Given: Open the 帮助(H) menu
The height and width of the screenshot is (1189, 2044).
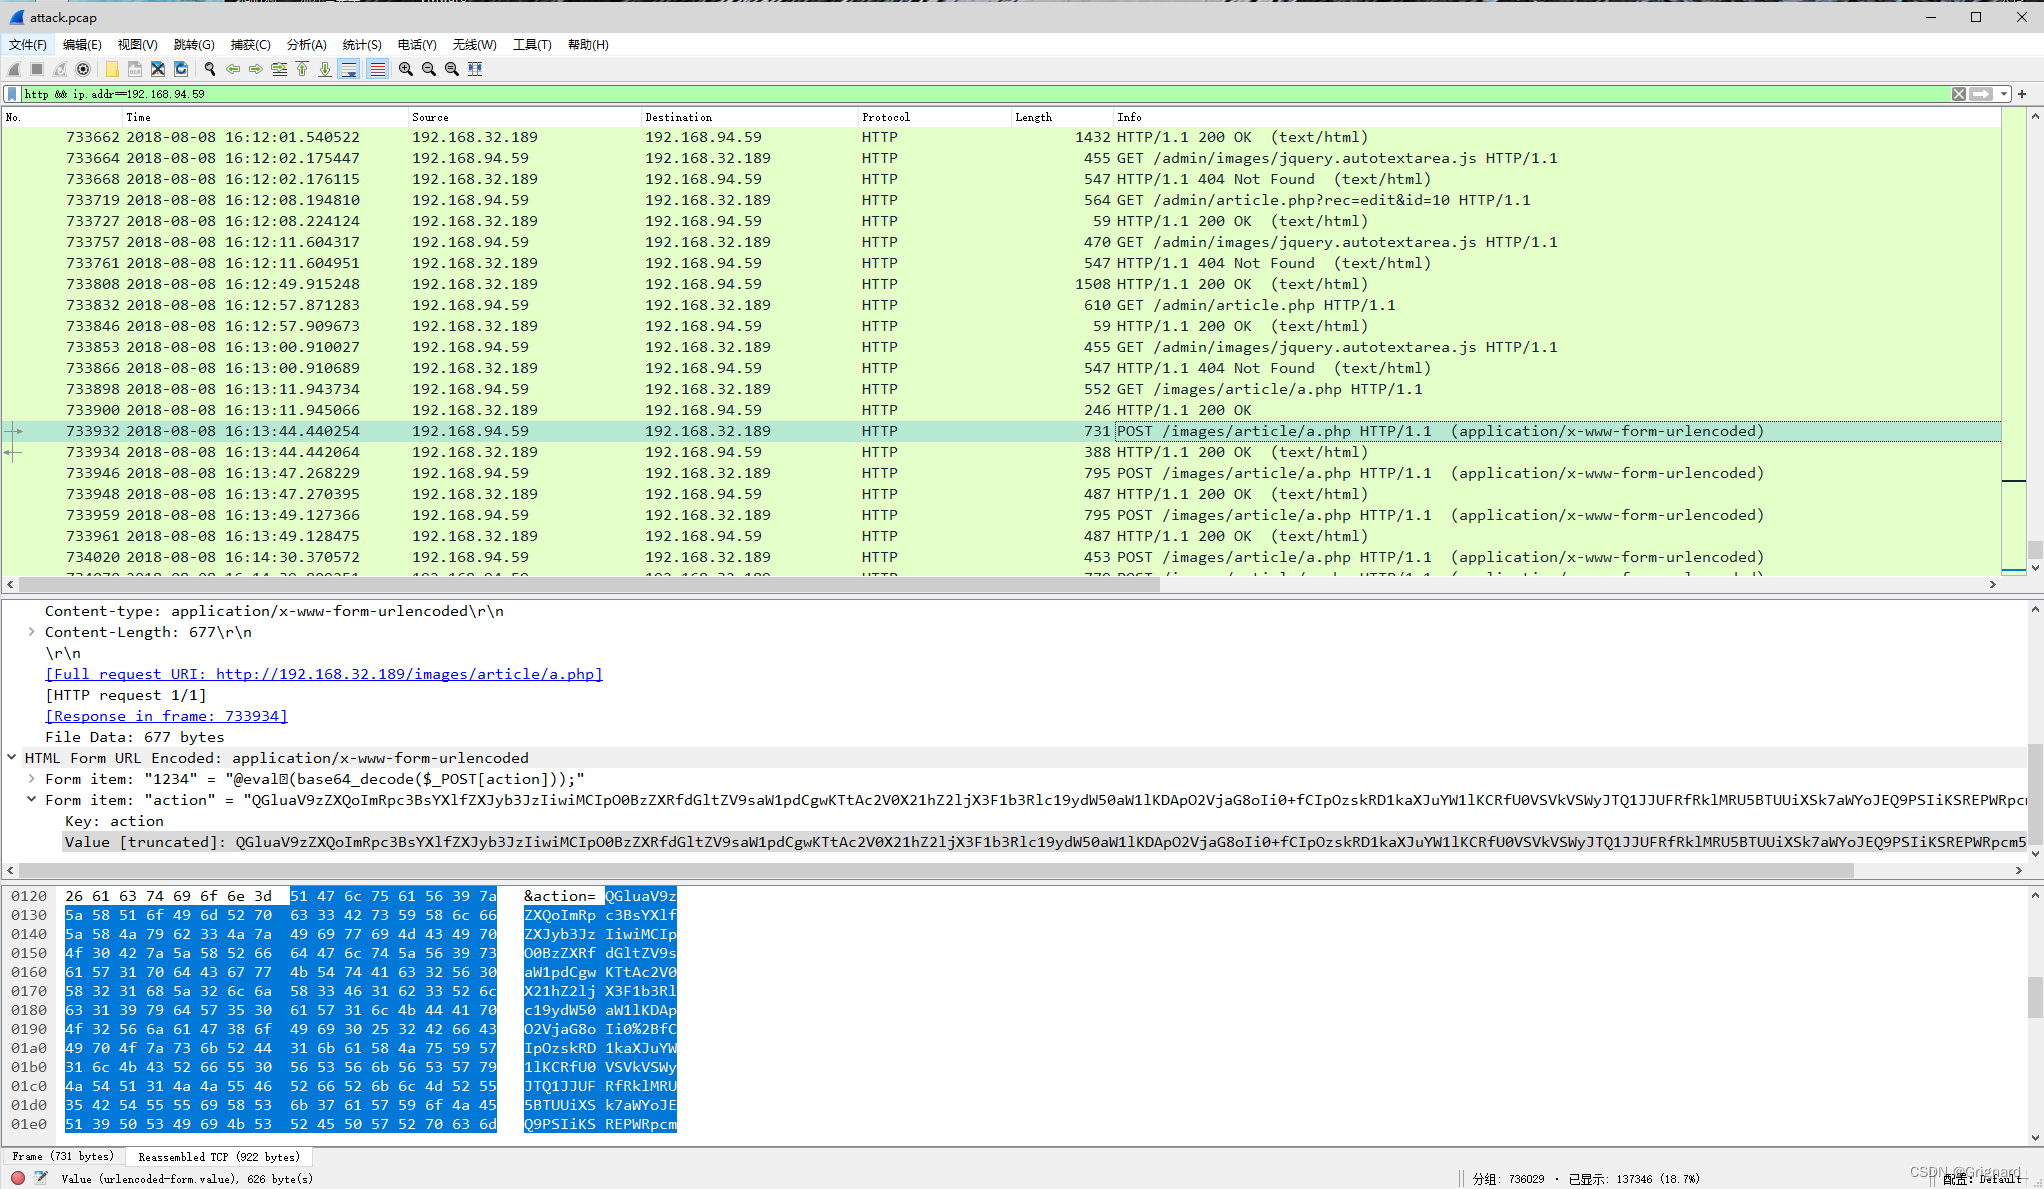Looking at the screenshot, I should [588, 44].
